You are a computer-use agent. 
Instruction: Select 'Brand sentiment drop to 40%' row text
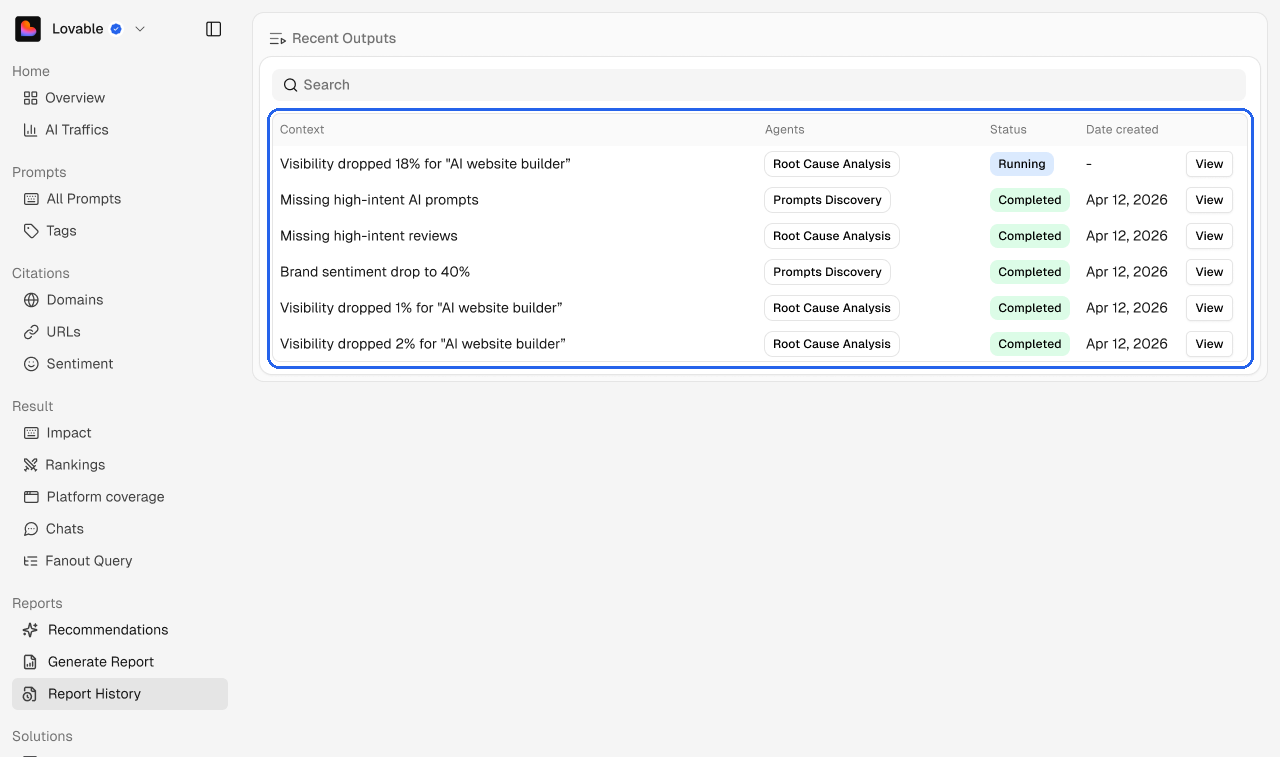point(375,272)
